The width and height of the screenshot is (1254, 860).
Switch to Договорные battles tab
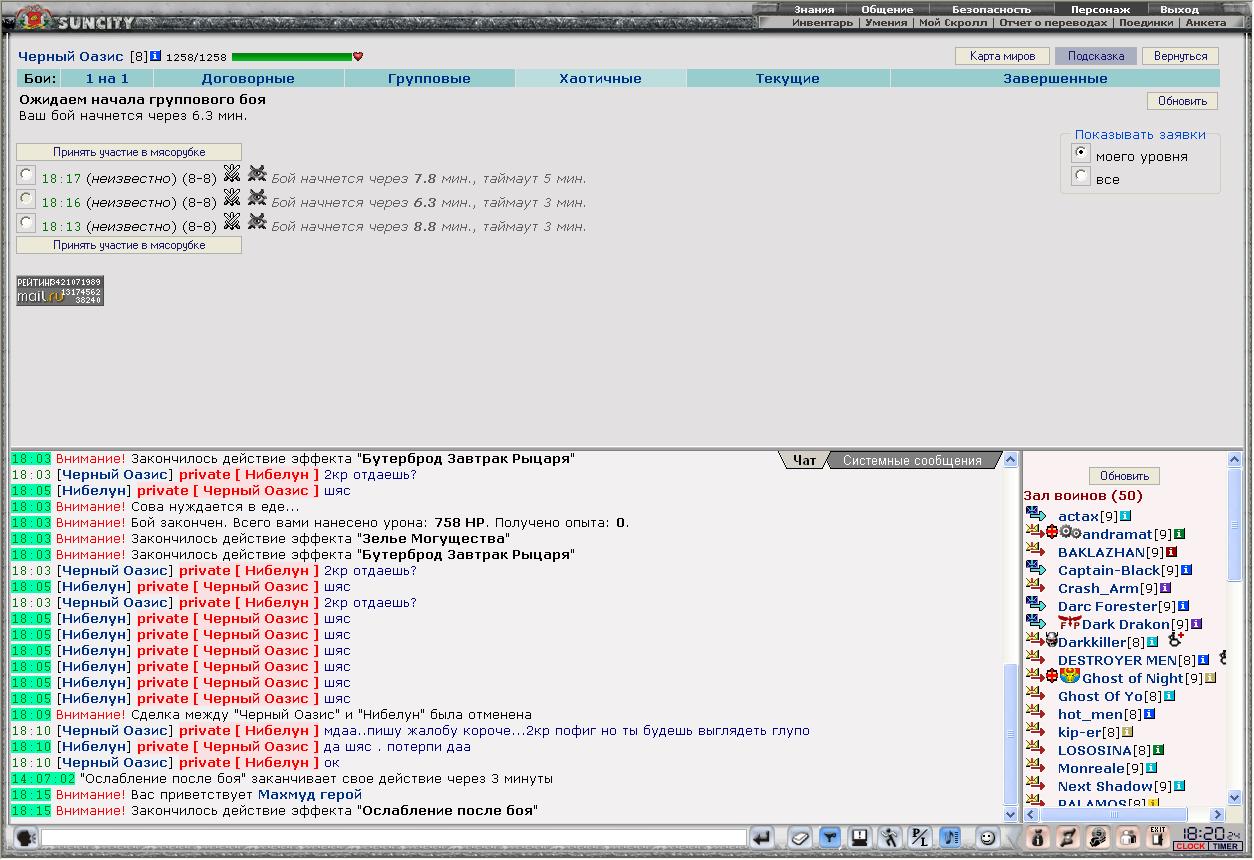[x=248, y=78]
